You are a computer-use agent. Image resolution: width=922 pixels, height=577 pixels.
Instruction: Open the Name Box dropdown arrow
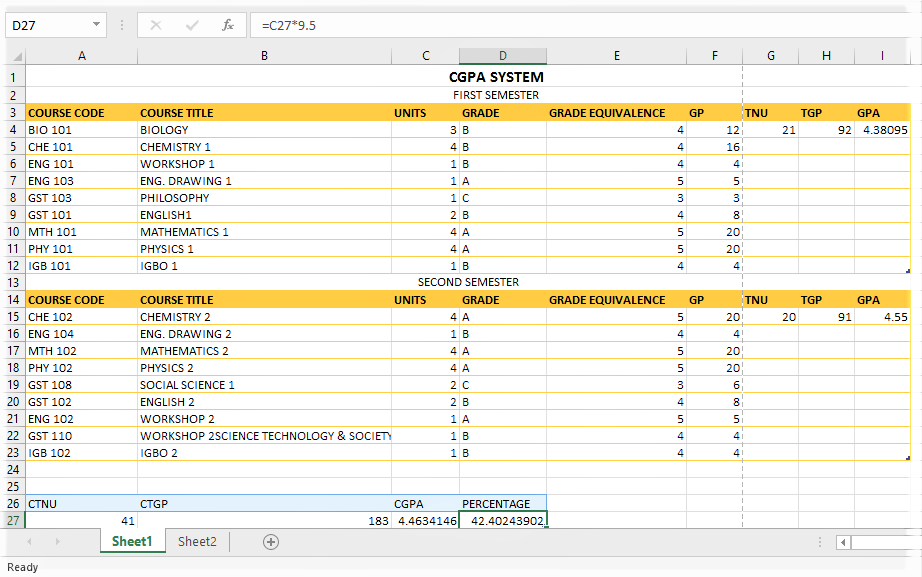tap(96, 25)
